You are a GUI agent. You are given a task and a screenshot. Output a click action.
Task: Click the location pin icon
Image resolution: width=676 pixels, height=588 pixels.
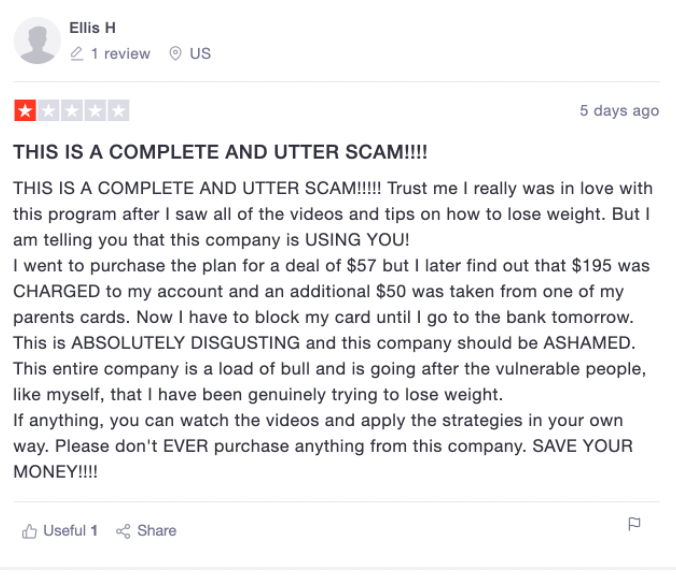tap(175, 53)
